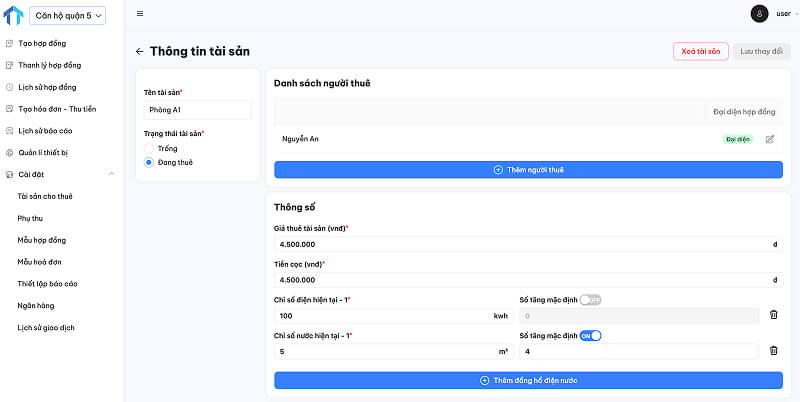Click the edit icon for Nguyễn An
Screen dimensions: 800x402
769,139
